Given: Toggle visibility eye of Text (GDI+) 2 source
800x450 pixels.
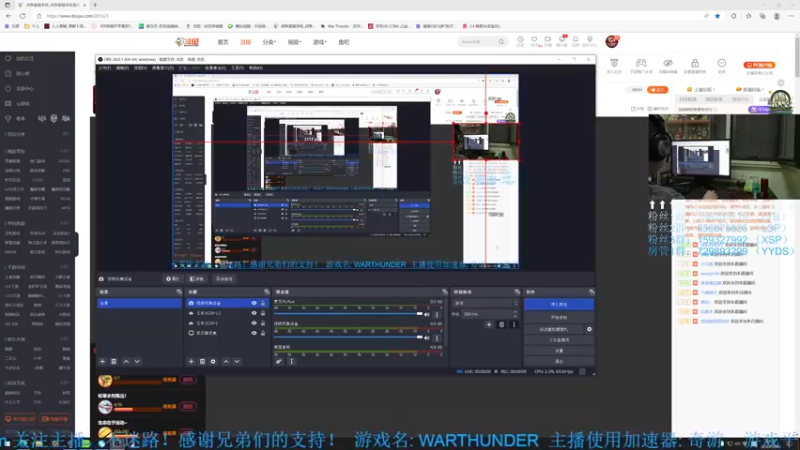Looking at the screenshot, I should coord(254,313).
